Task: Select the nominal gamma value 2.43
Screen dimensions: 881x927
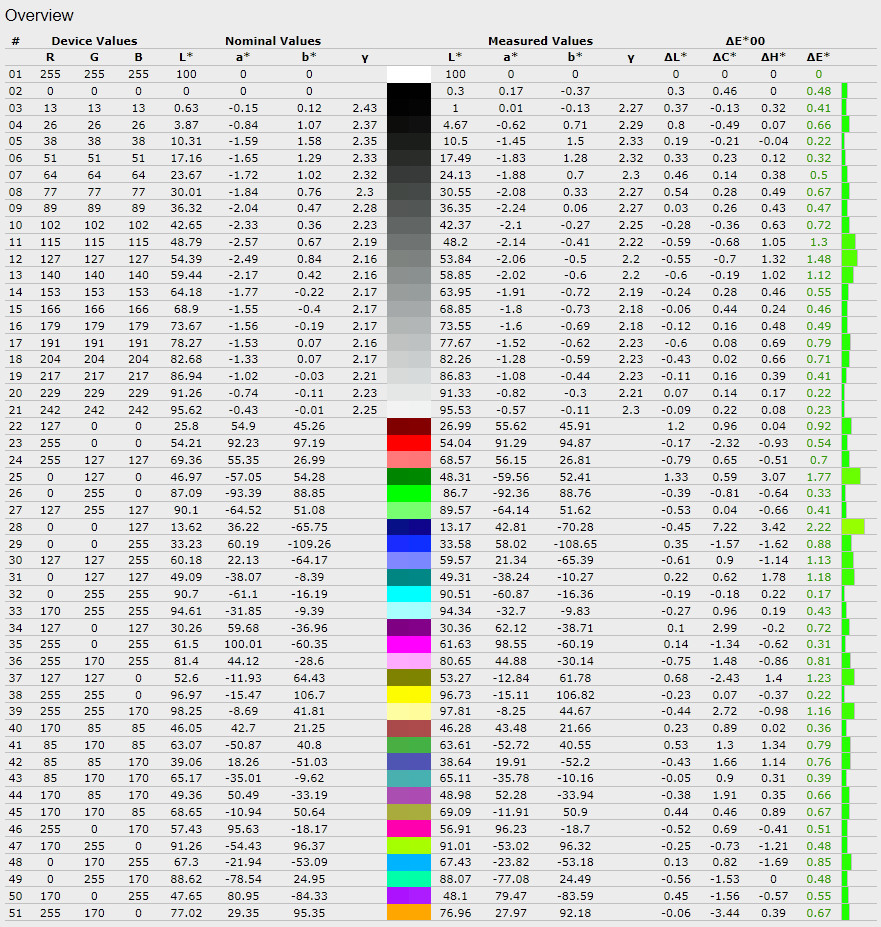Action: (364, 107)
